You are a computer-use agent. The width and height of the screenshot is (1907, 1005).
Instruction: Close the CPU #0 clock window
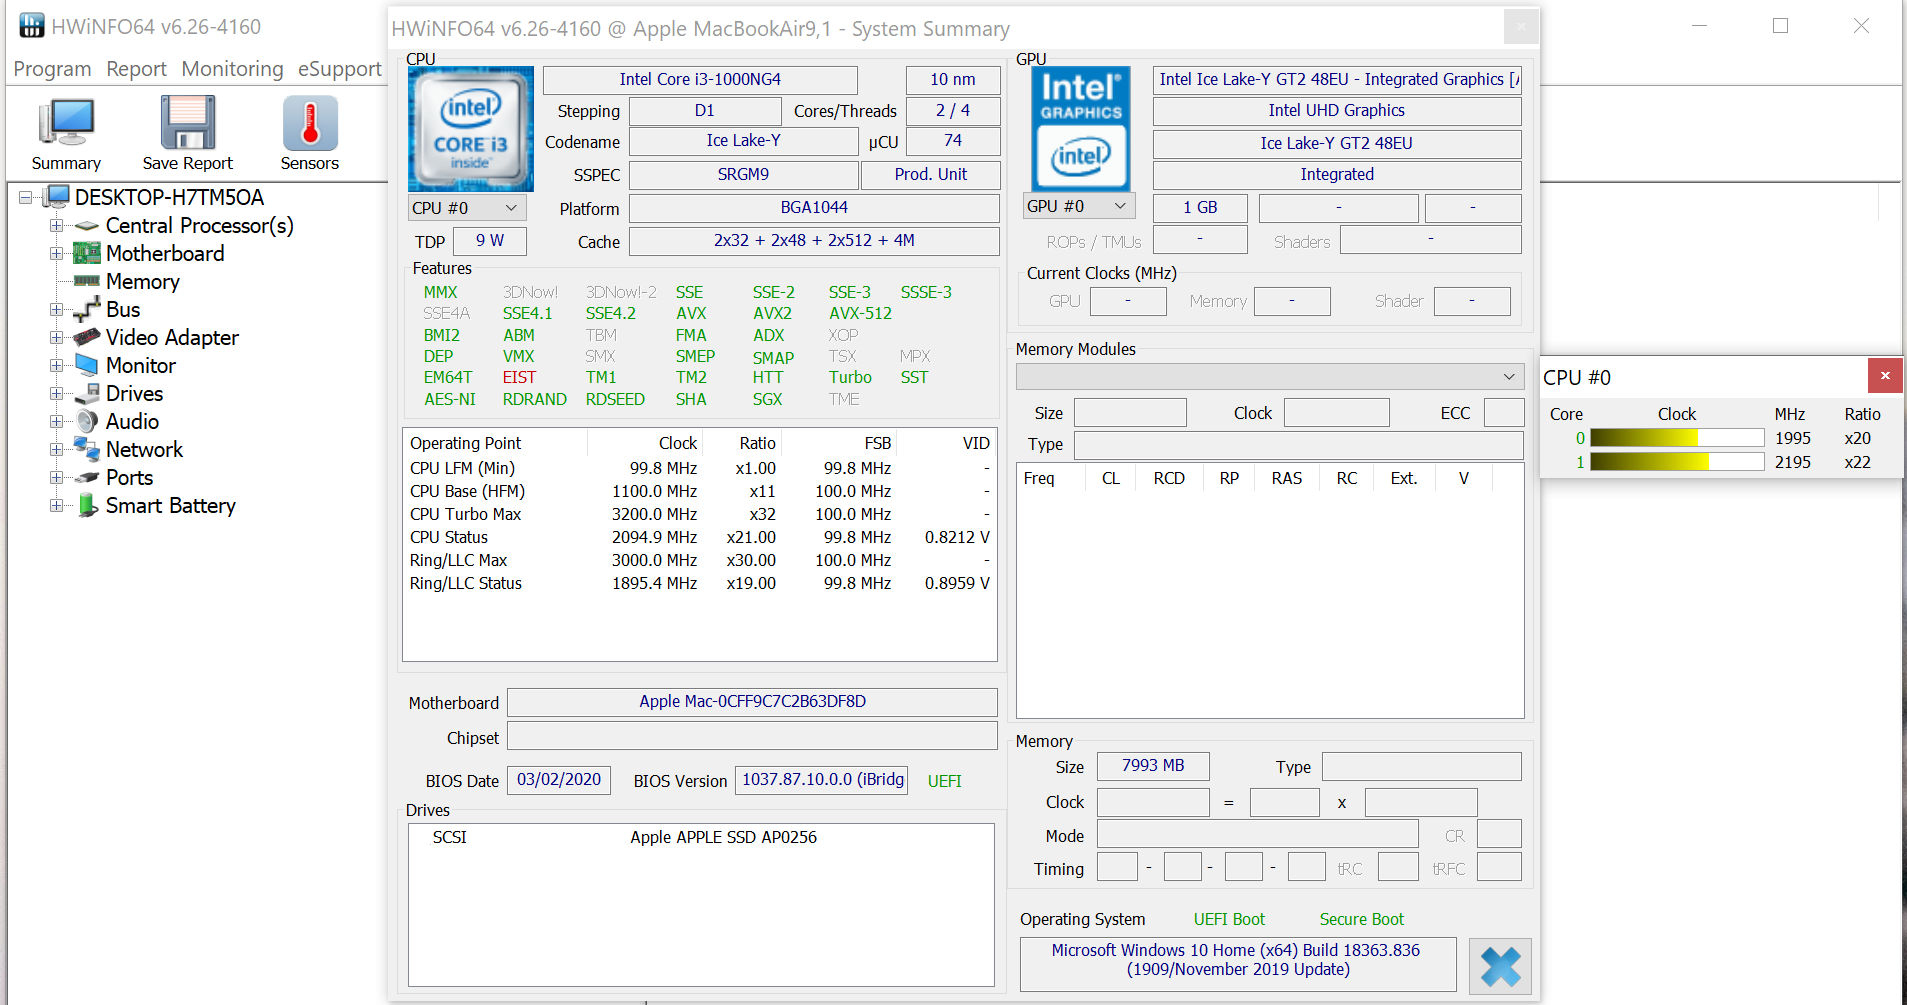pos(1885,376)
